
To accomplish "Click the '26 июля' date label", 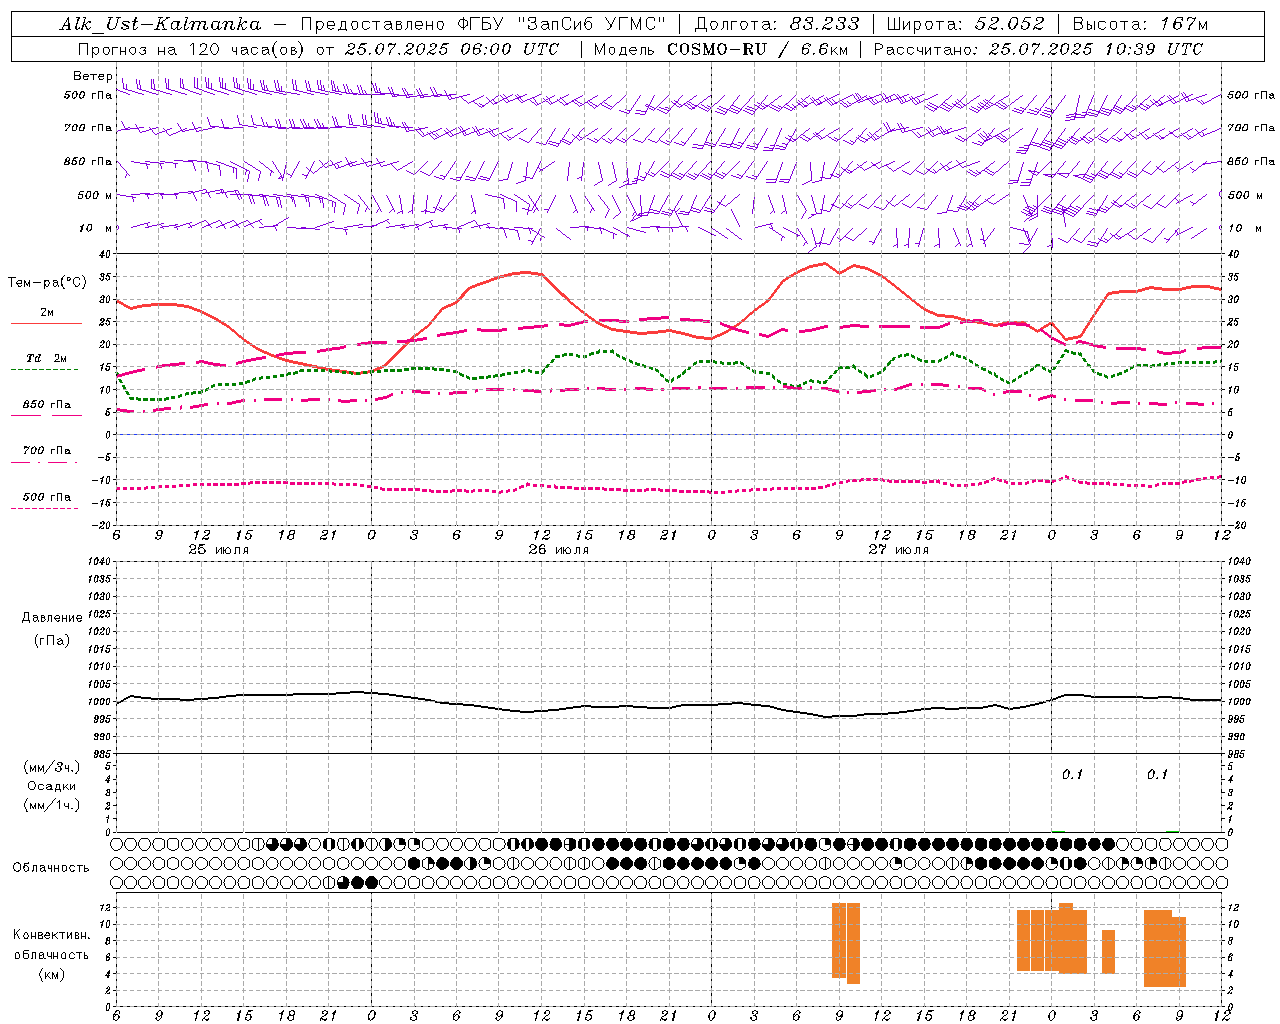I will (559, 550).
